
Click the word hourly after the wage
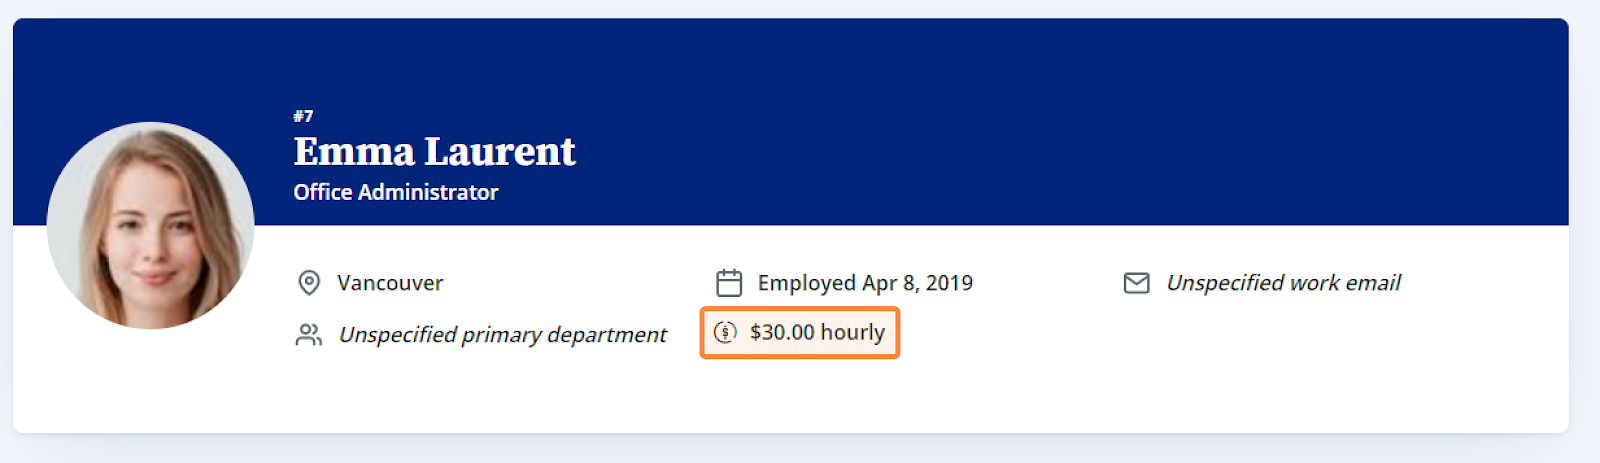853,332
